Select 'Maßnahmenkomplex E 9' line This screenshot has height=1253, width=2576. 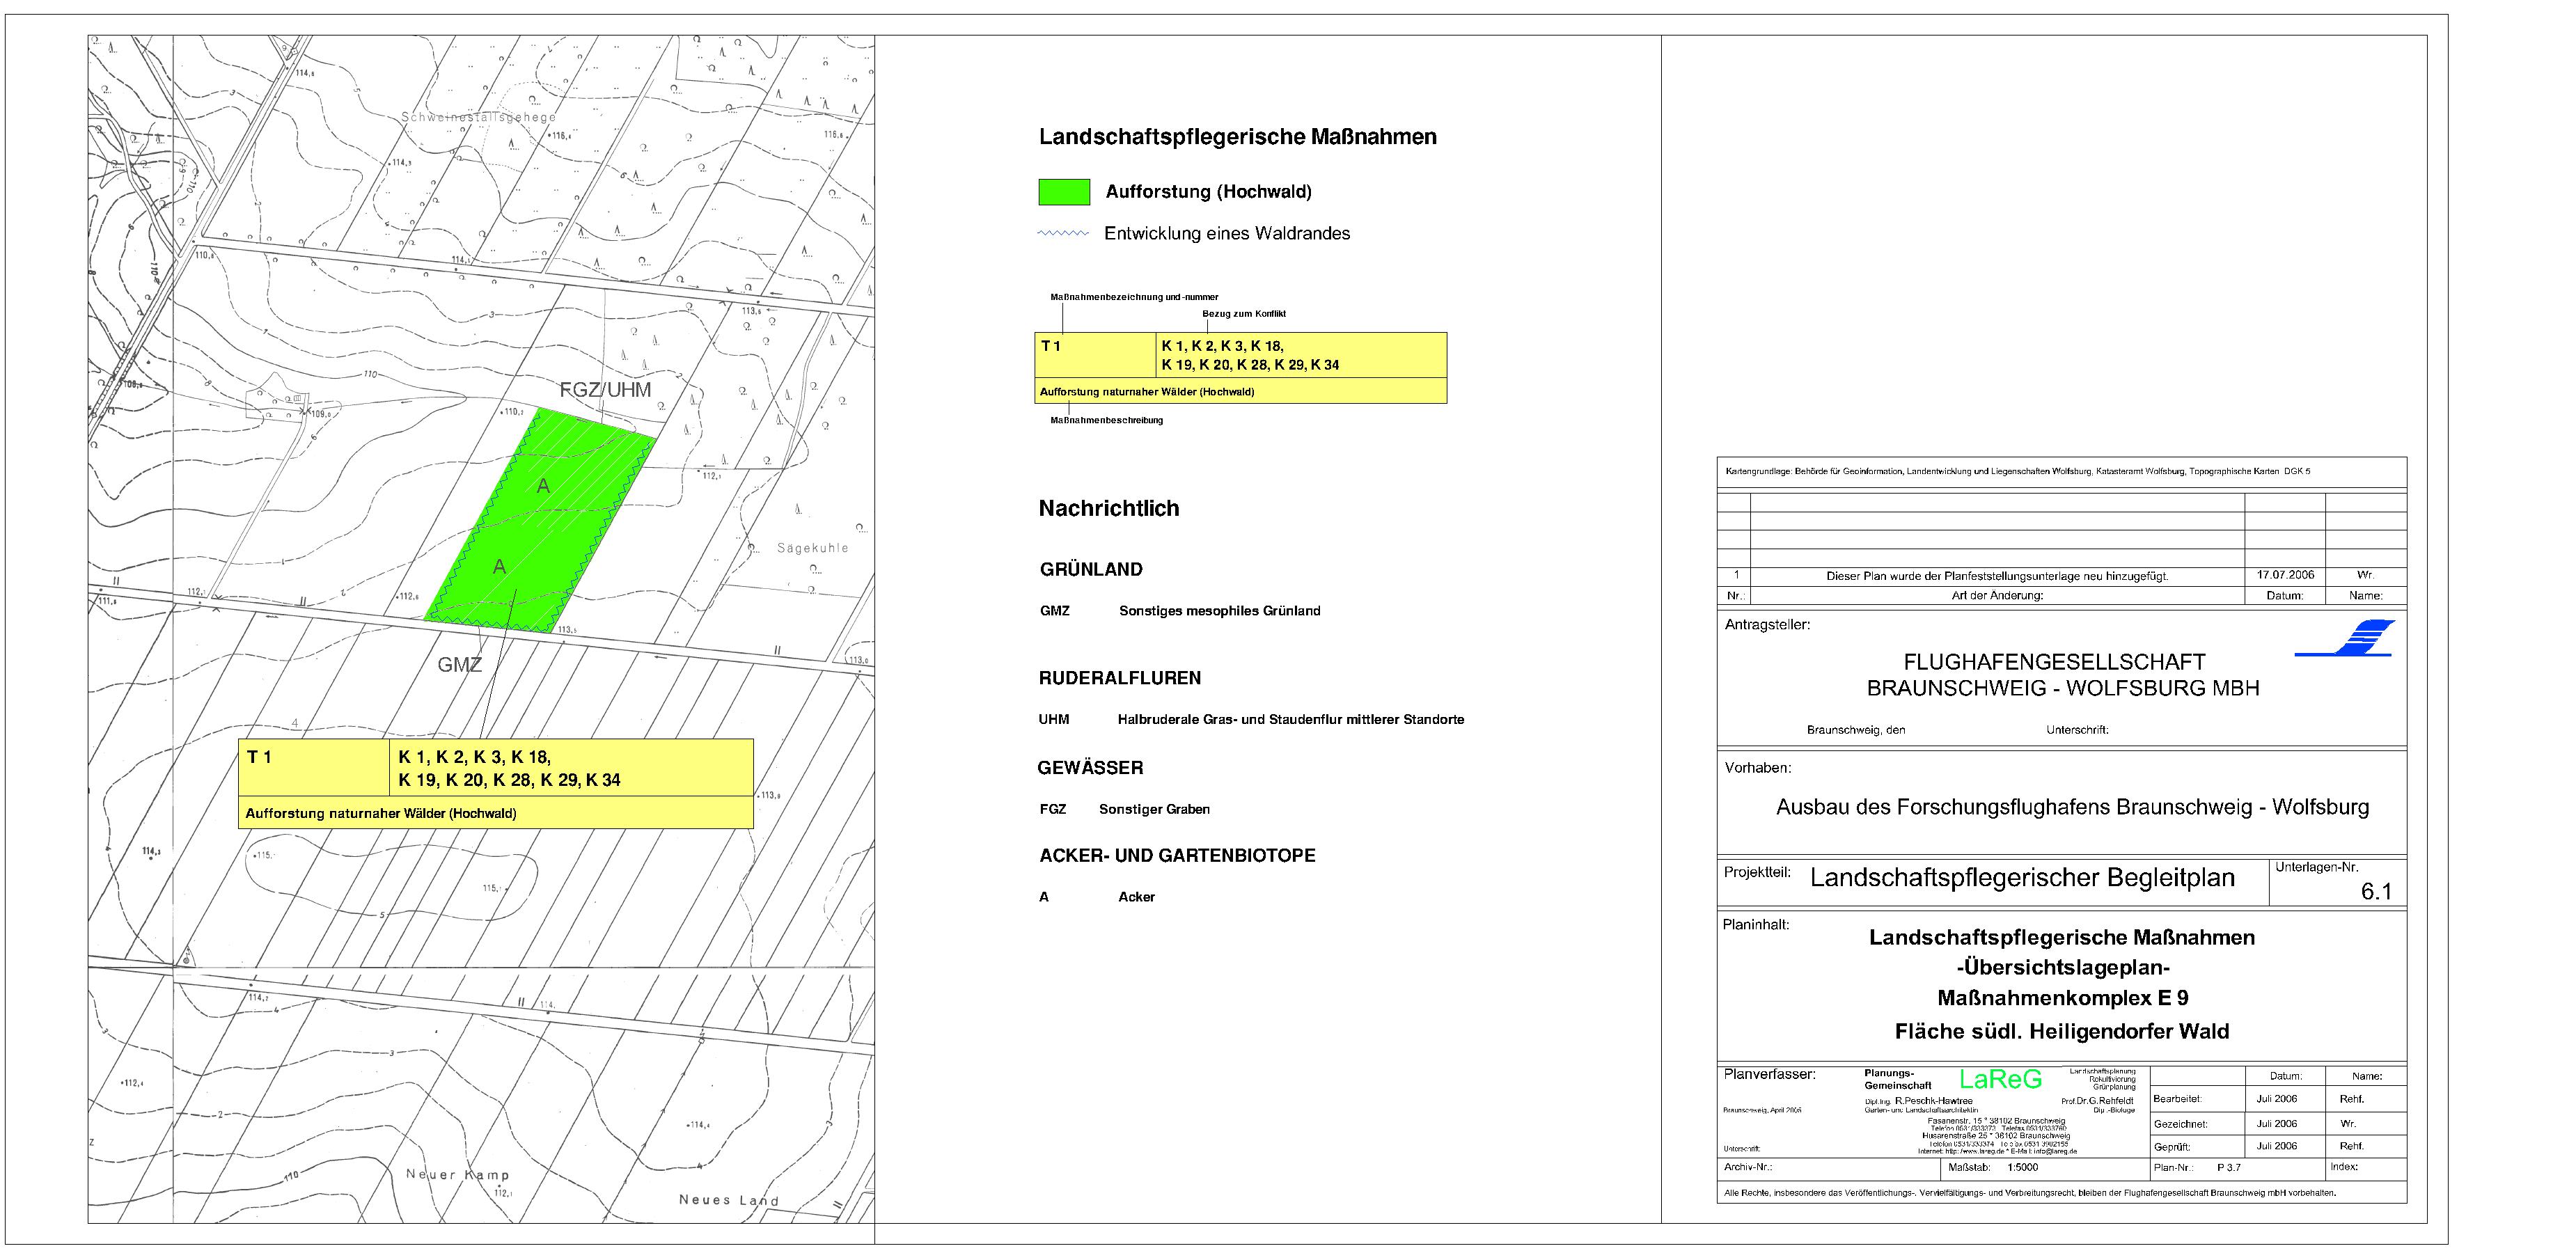2062,998
